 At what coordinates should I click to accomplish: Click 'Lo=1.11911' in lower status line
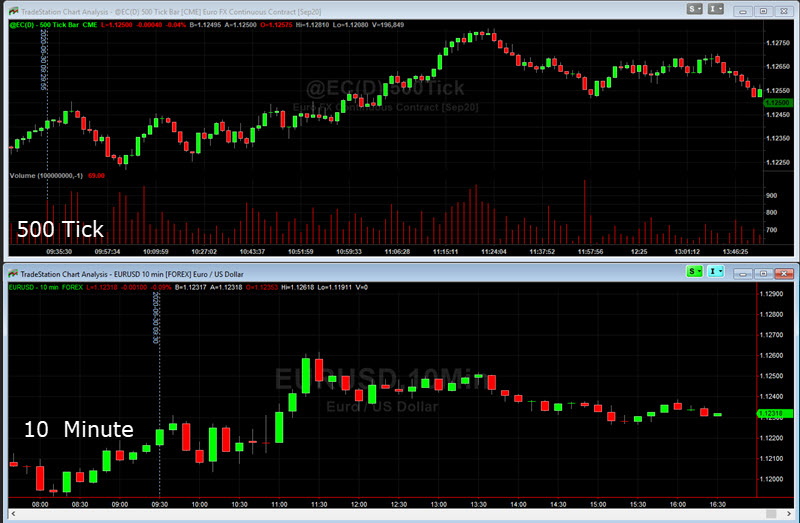336,287
